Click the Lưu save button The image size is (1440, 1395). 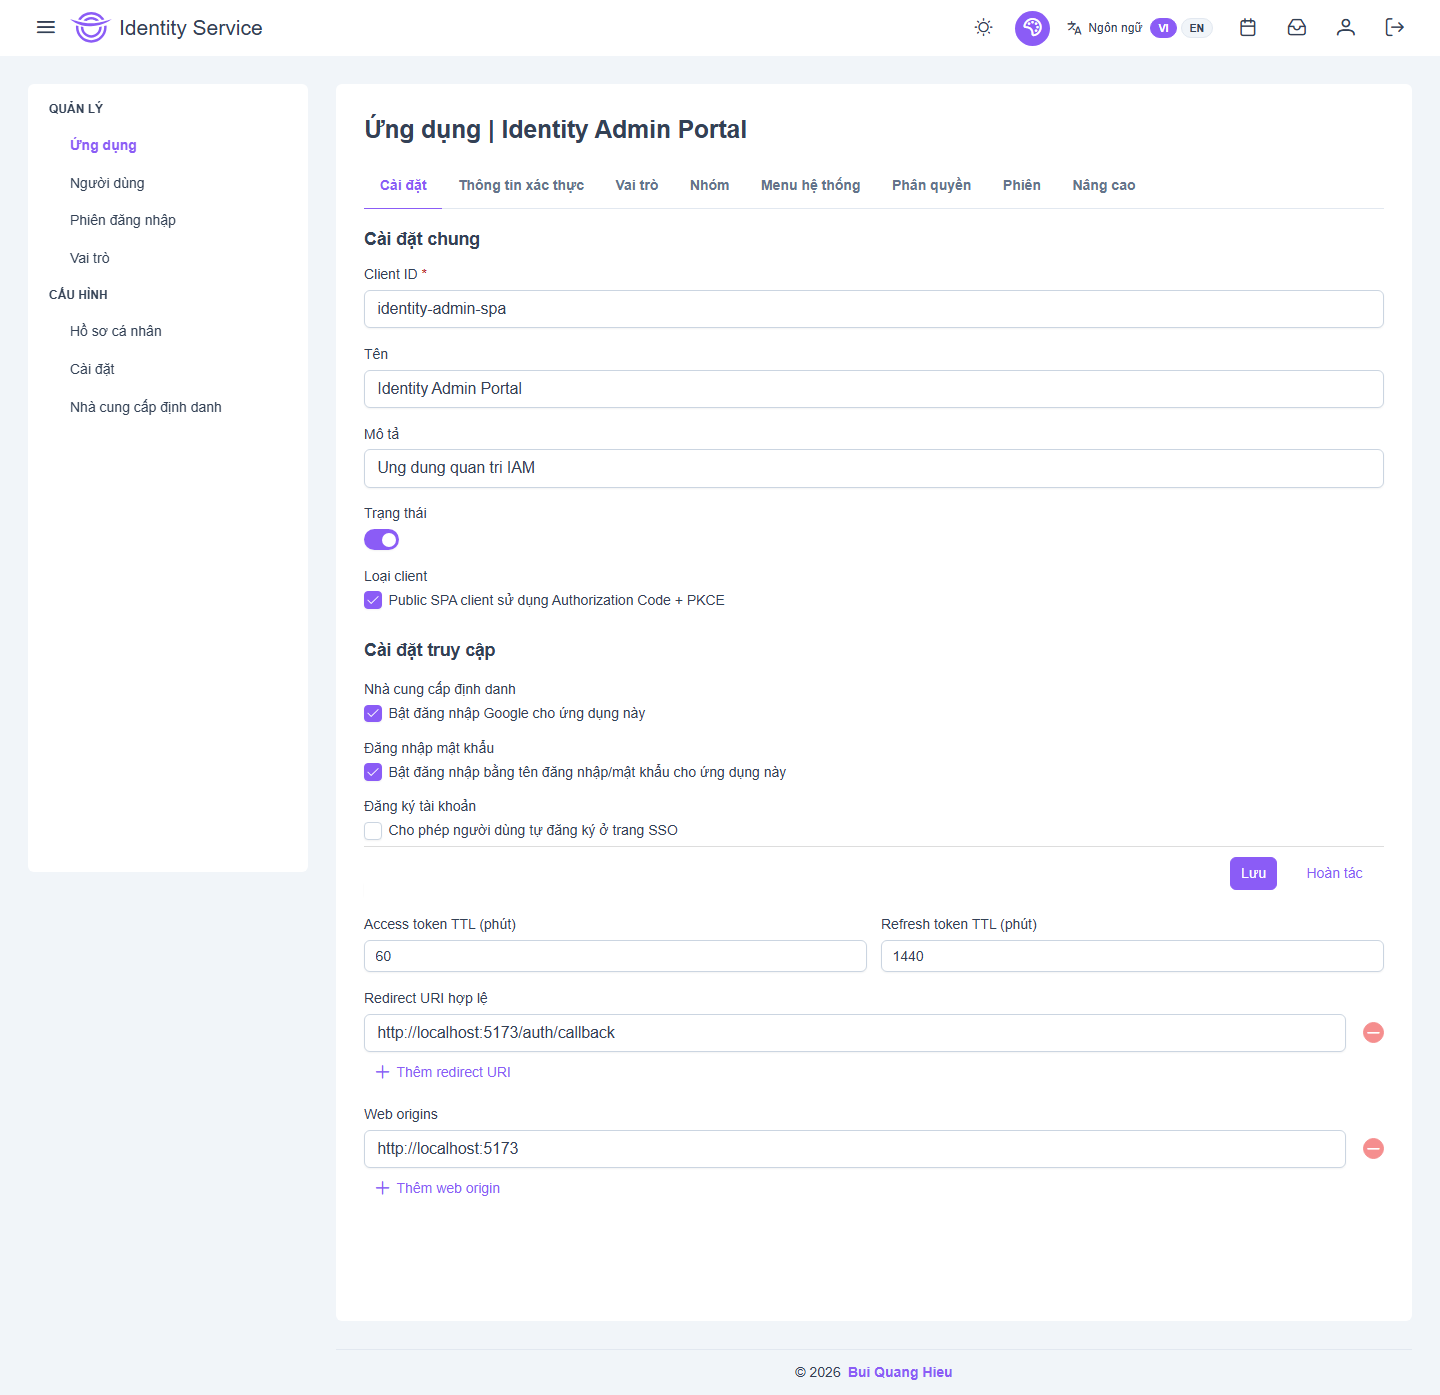1252,873
